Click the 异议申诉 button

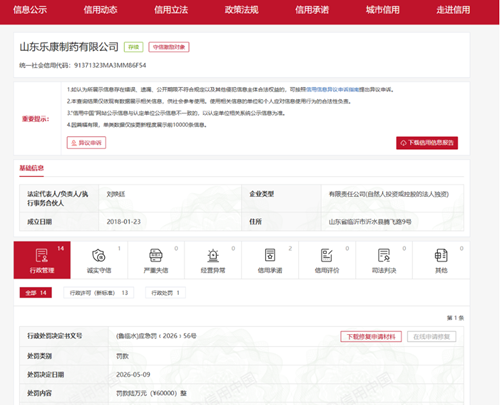[x=86, y=143]
